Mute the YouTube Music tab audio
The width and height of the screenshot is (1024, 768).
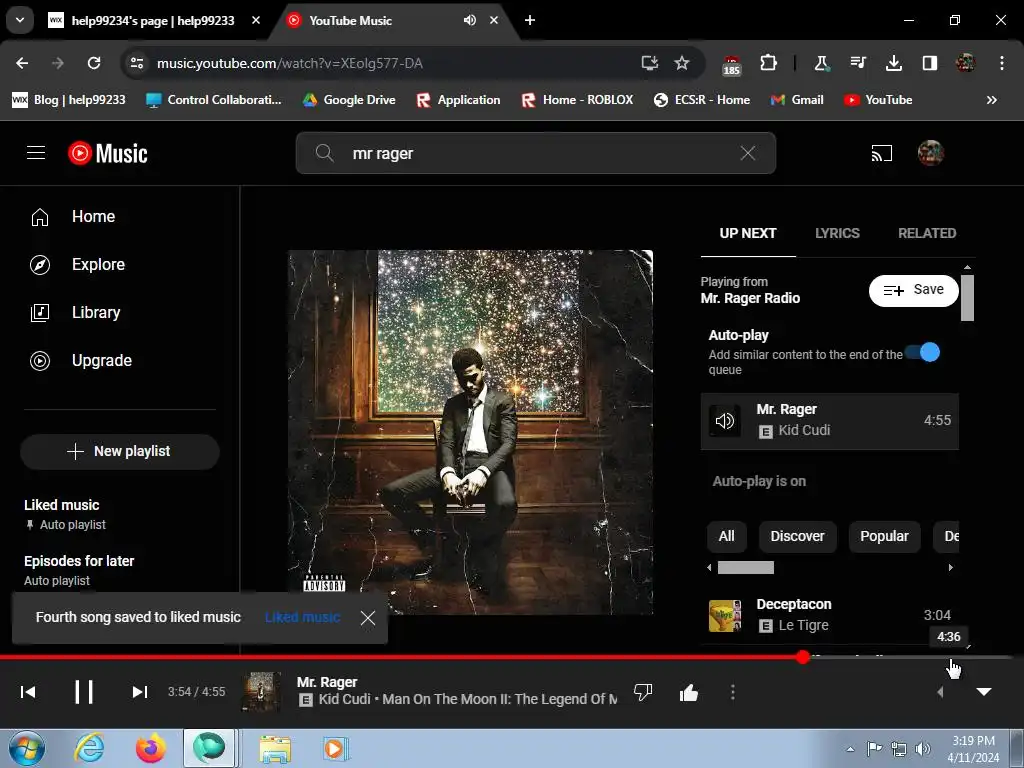pos(470,20)
